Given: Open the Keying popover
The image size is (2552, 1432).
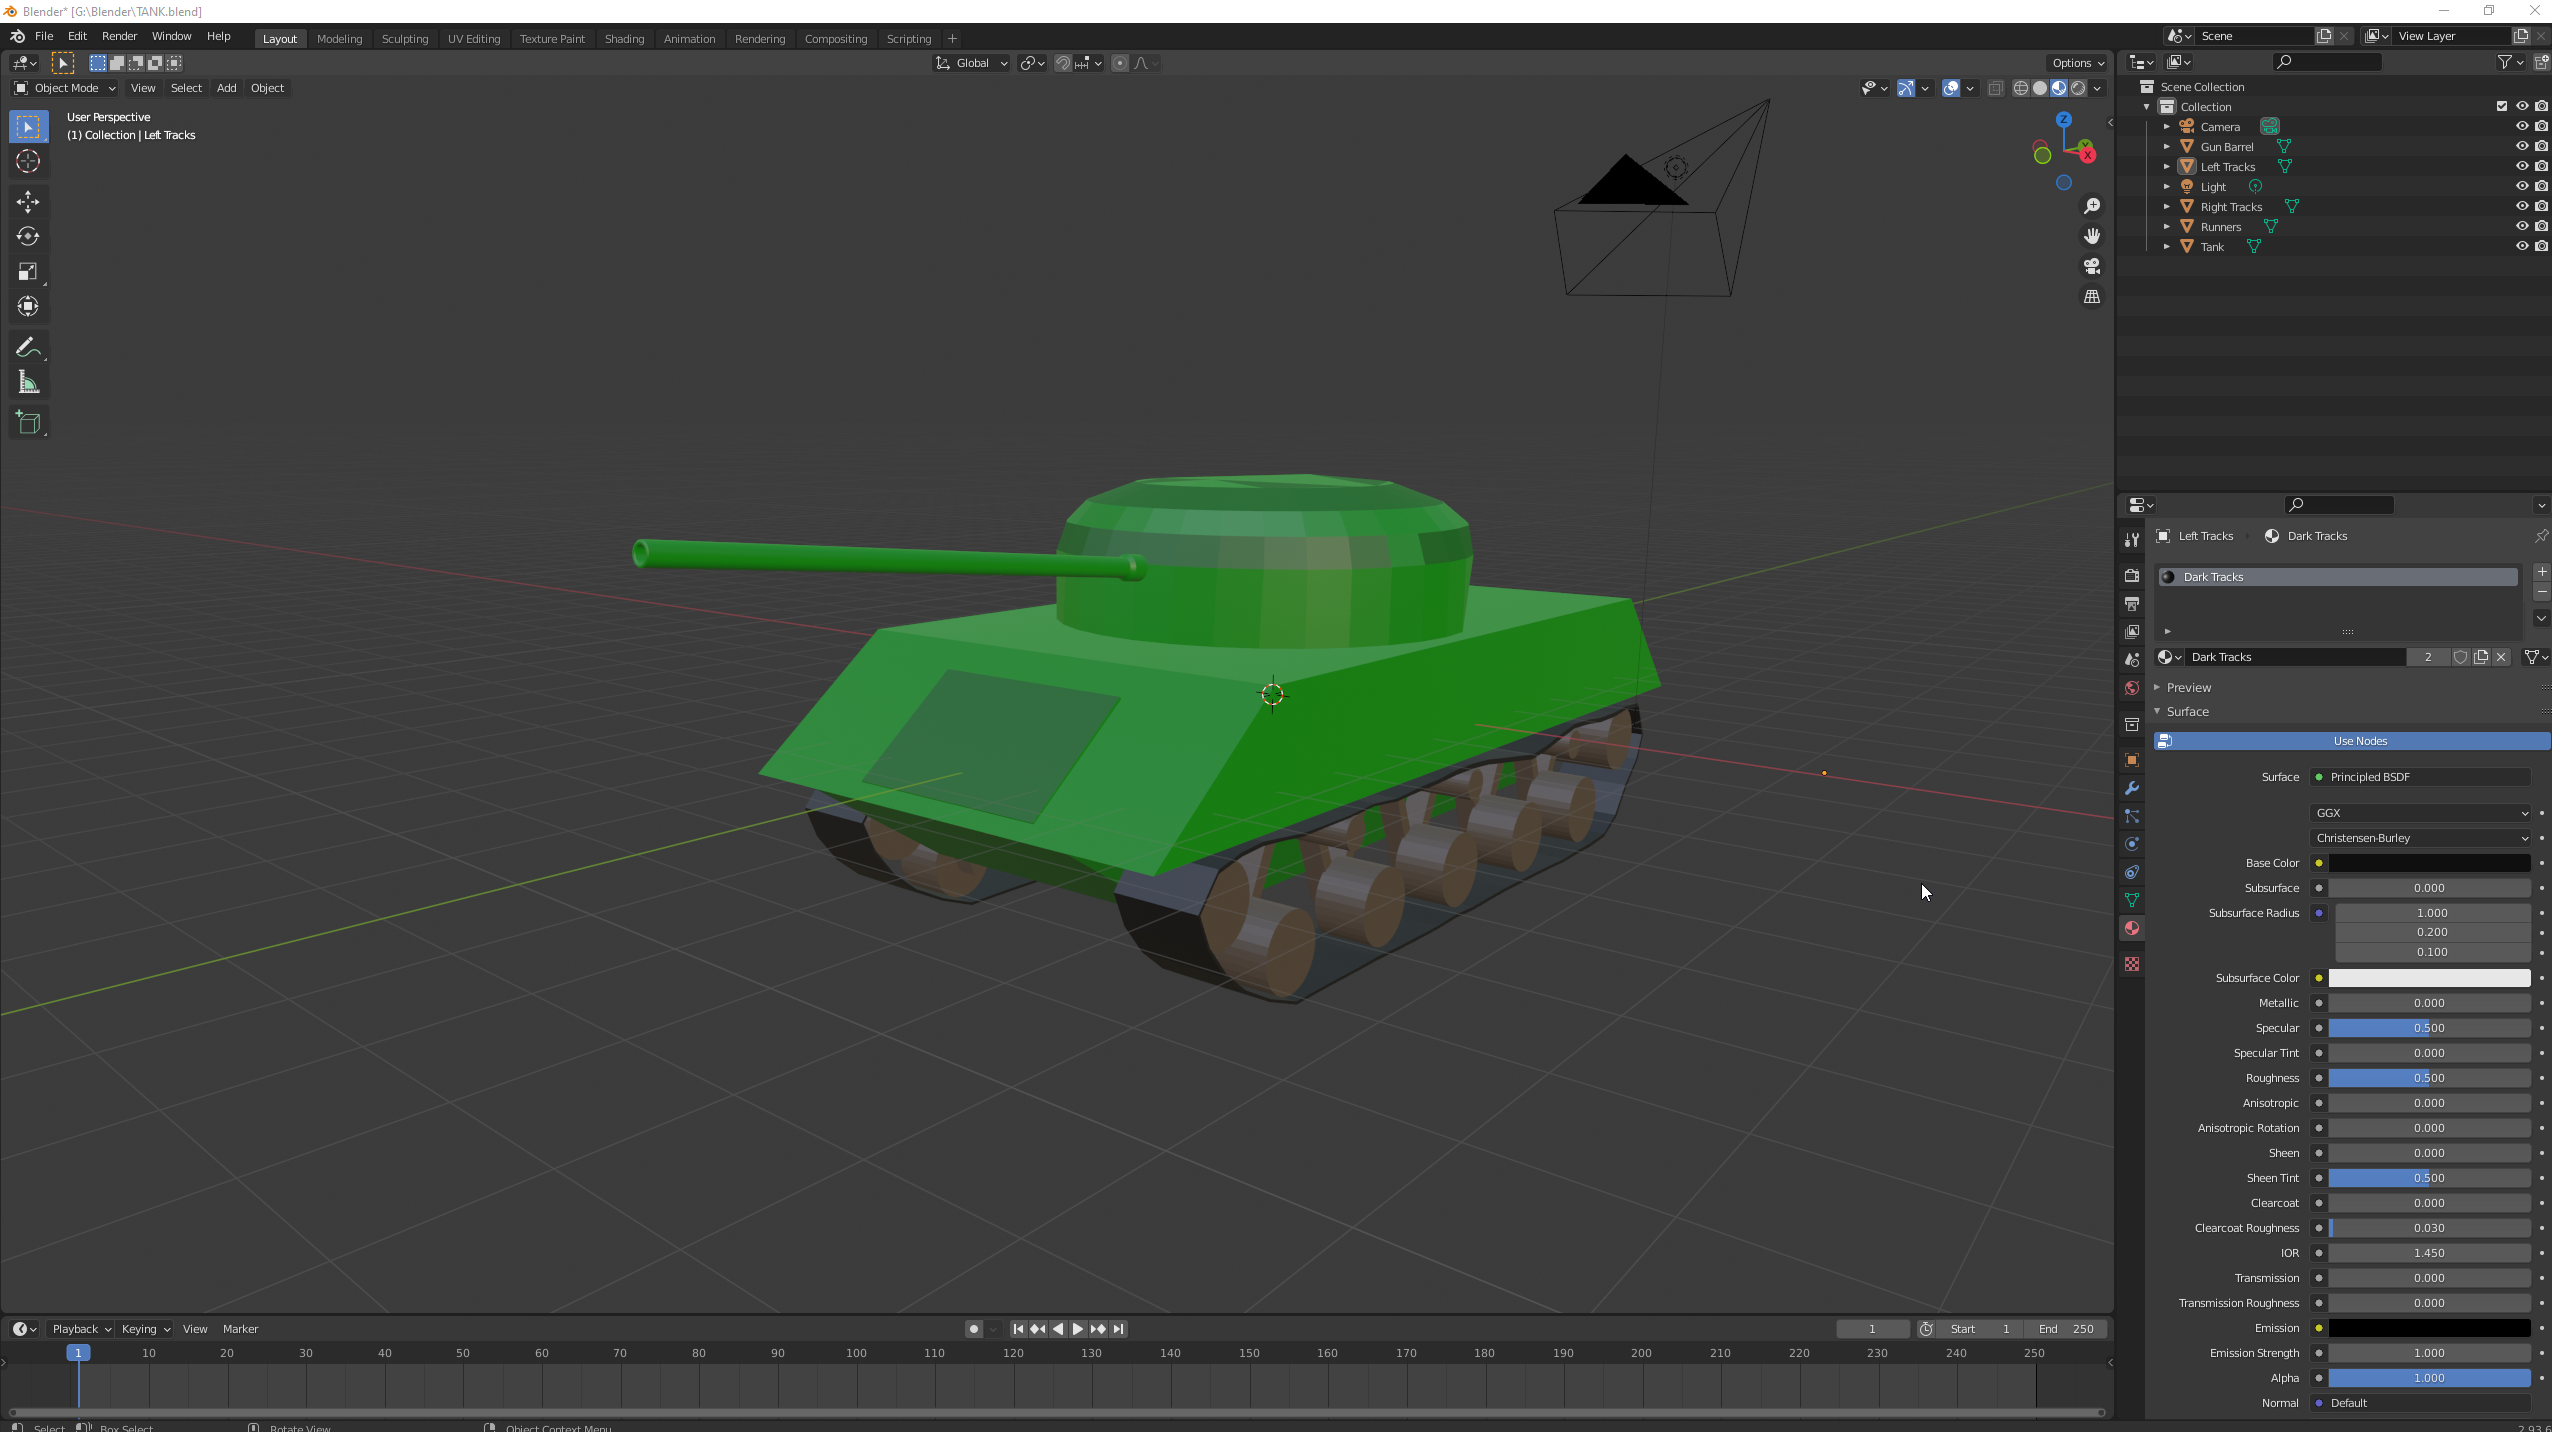Looking at the screenshot, I should [146, 1329].
